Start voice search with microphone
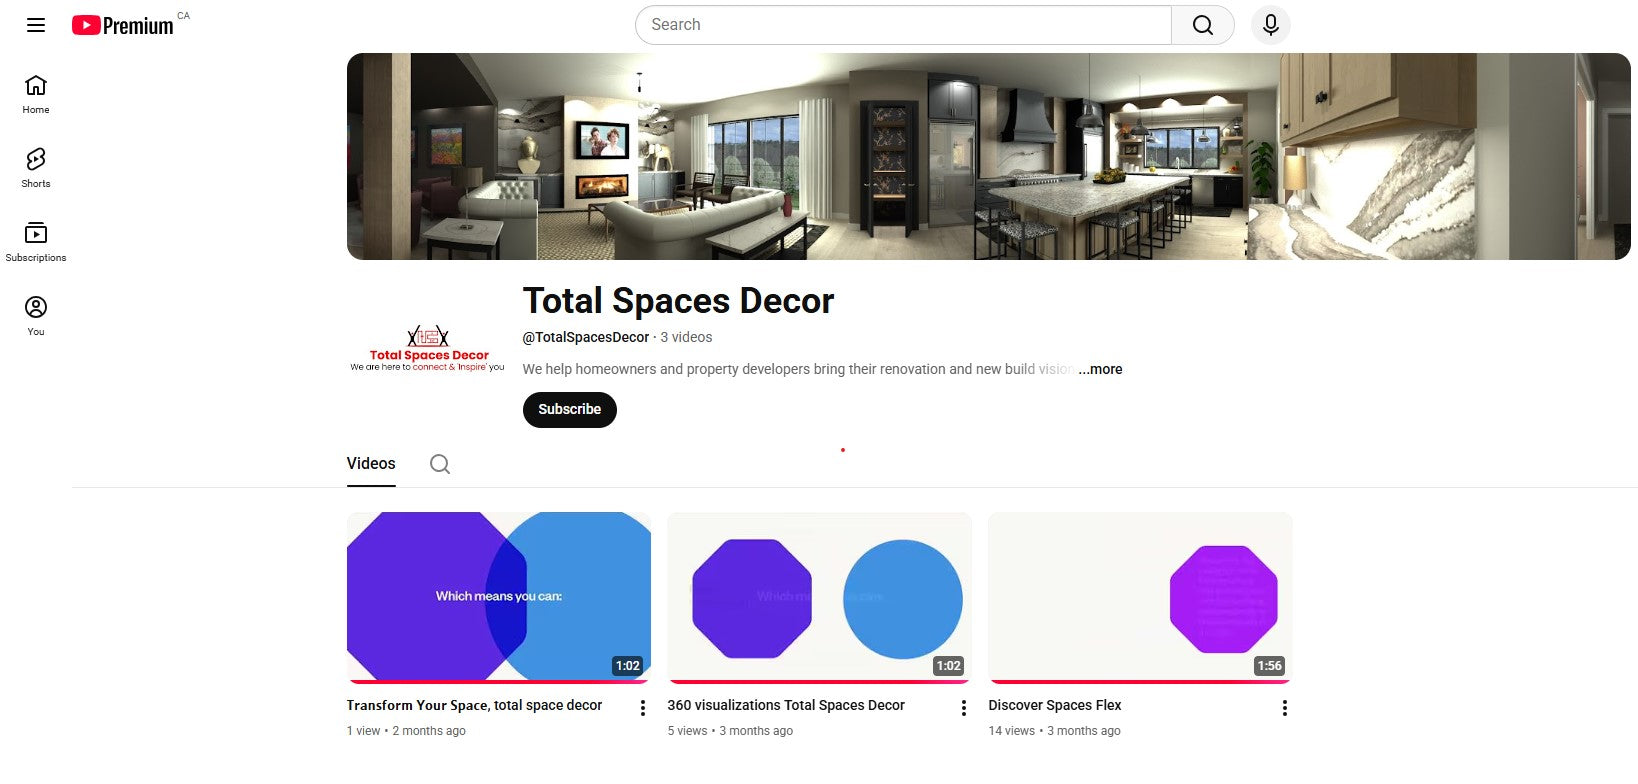This screenshot has width=1638, height=784. click(x=1270, y=25)
